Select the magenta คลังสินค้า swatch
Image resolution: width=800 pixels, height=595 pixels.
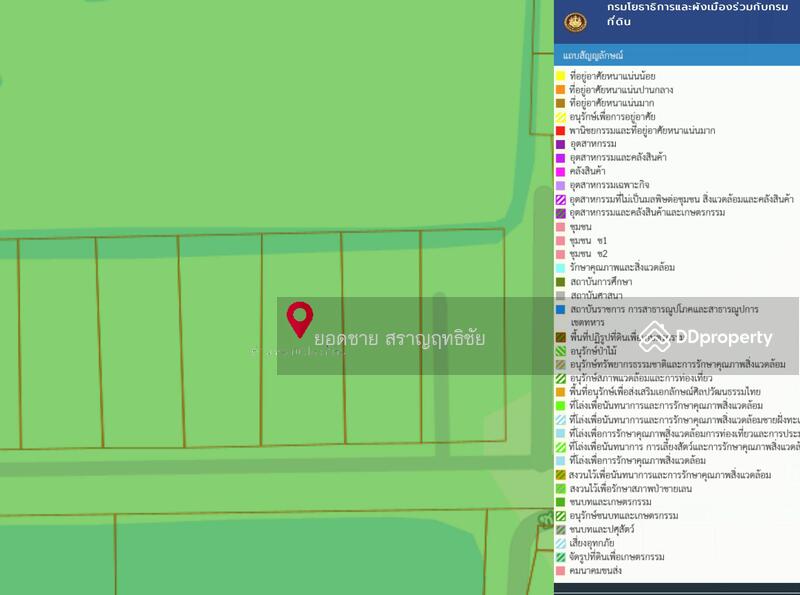pyautogui.click(x=560, y=171)
